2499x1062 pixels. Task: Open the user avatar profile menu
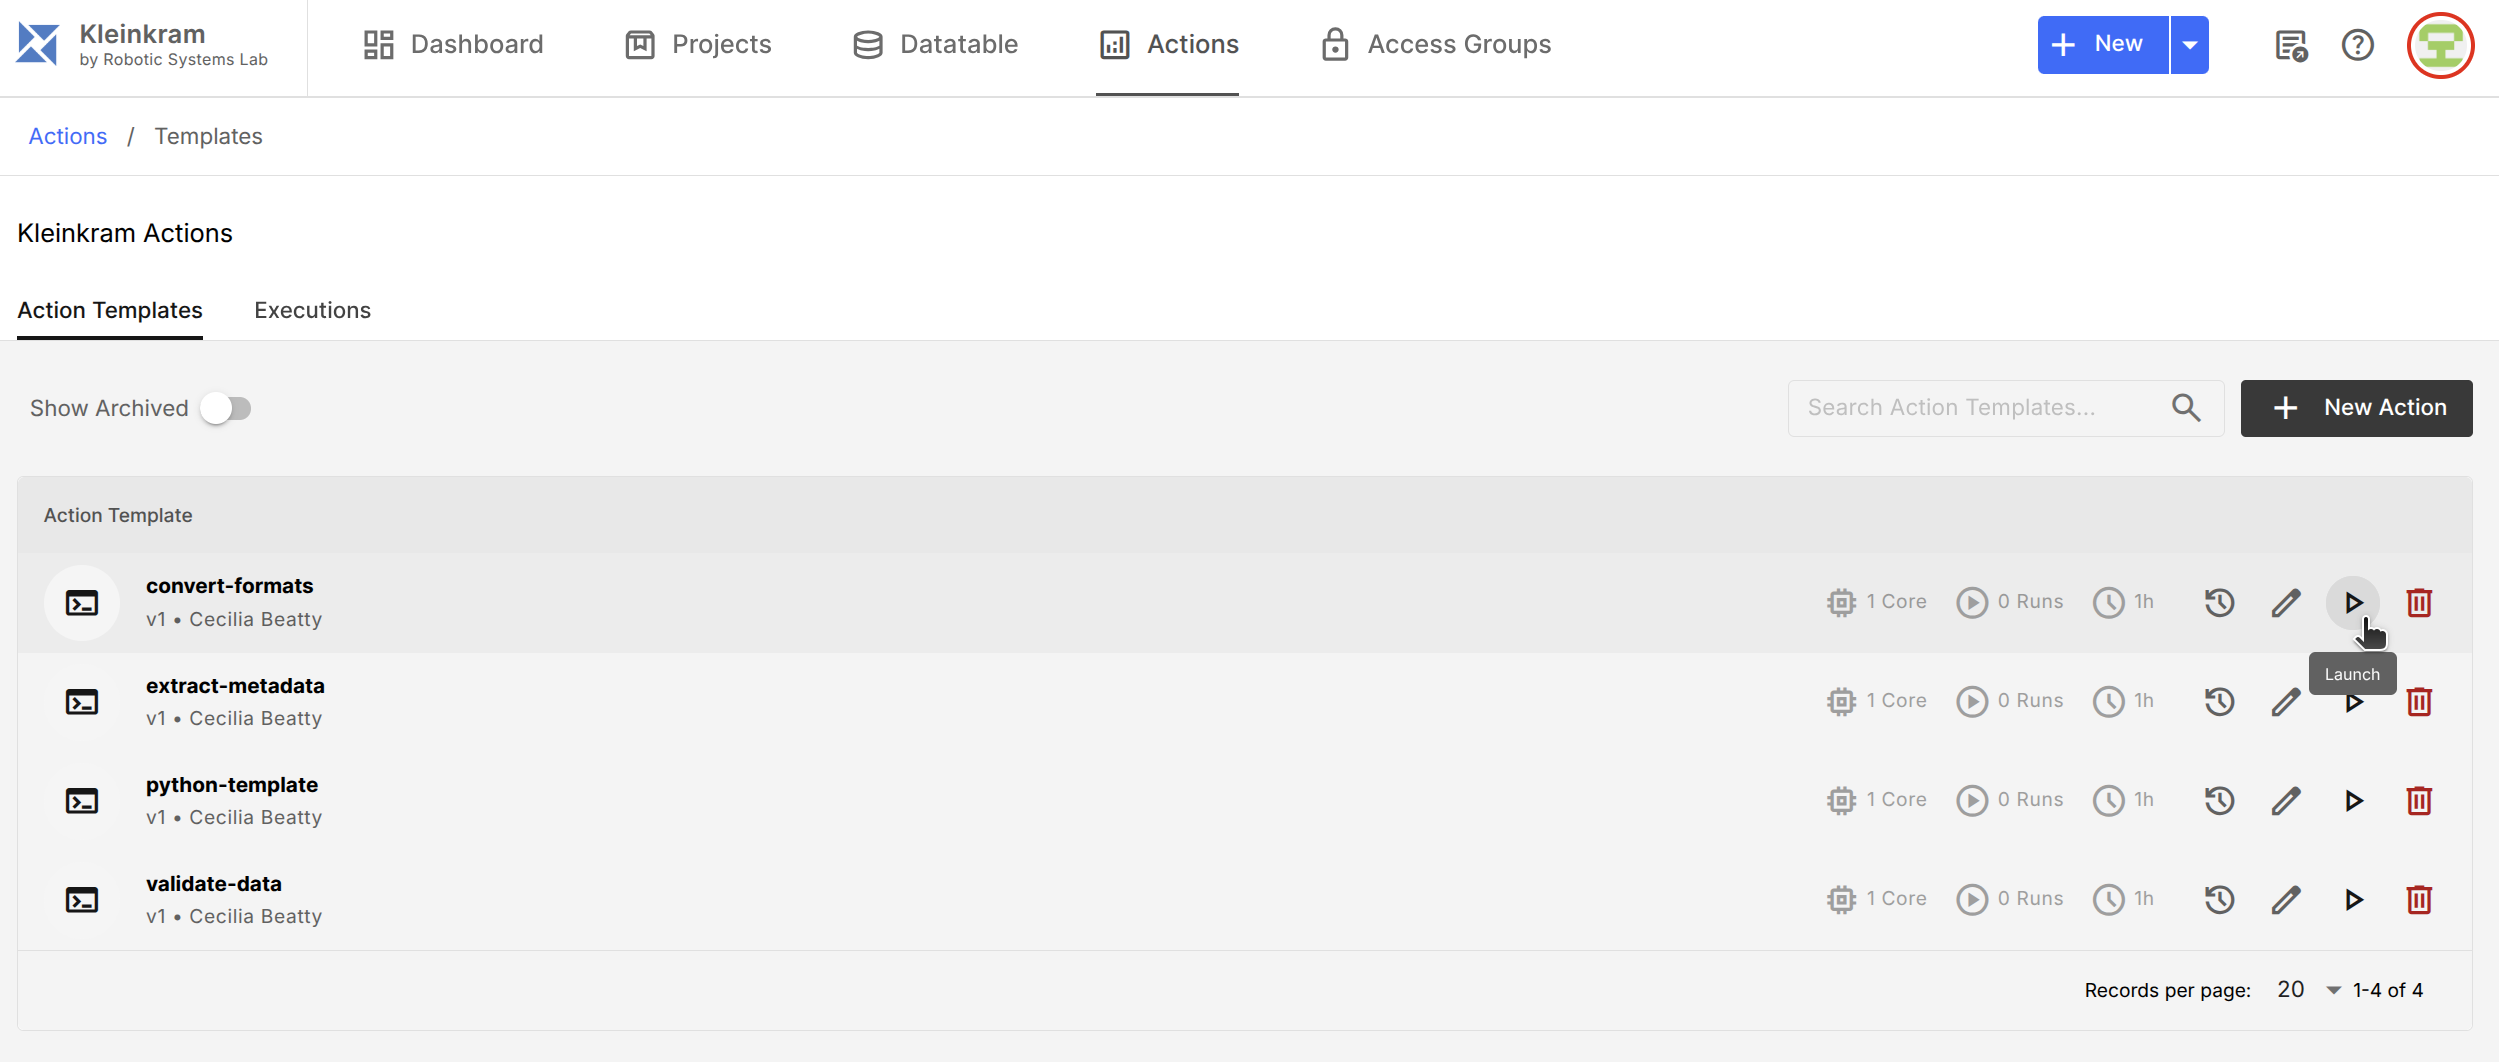[2440, 45]
